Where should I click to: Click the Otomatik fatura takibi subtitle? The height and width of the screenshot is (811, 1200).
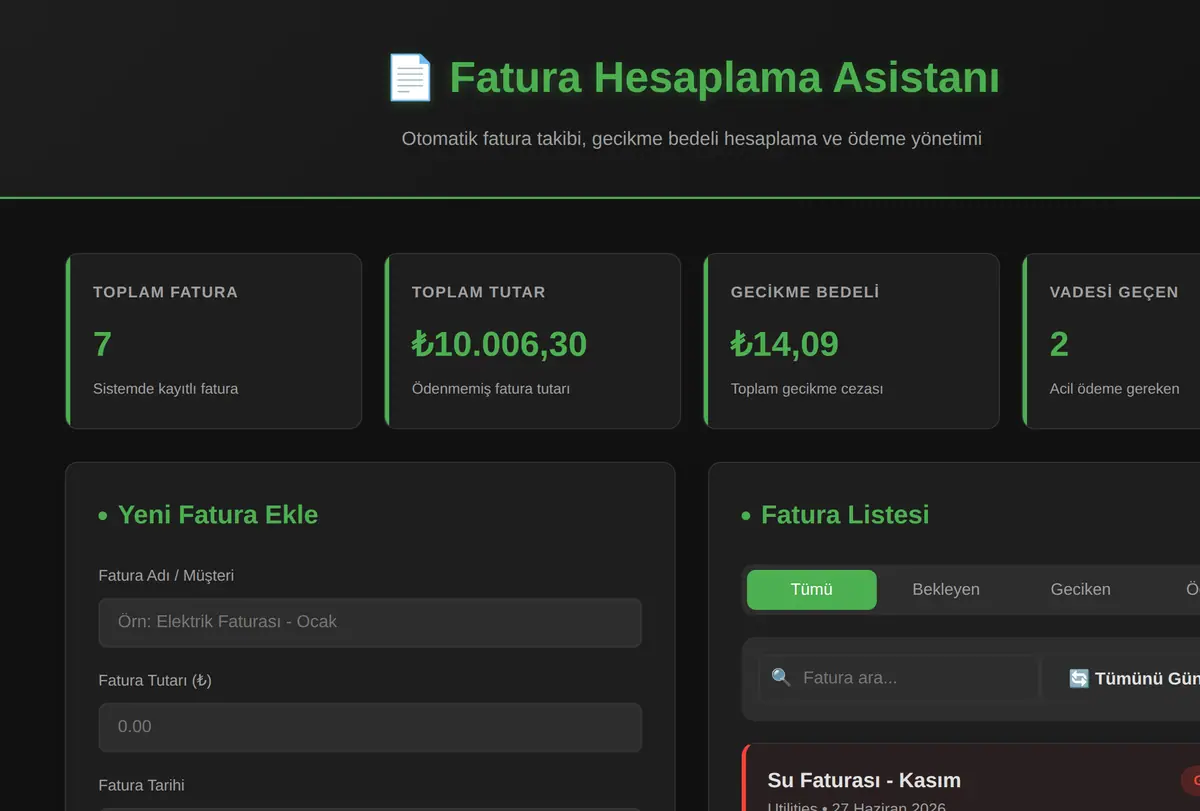coord(692,139)
